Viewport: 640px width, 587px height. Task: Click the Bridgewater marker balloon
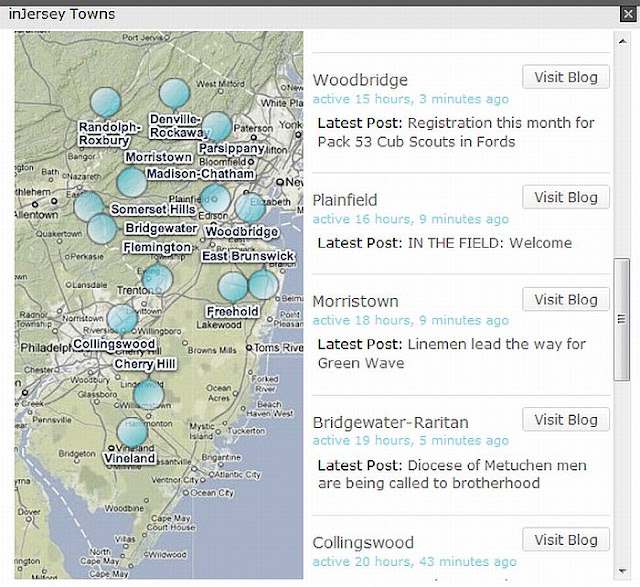[x=102, y=229]
